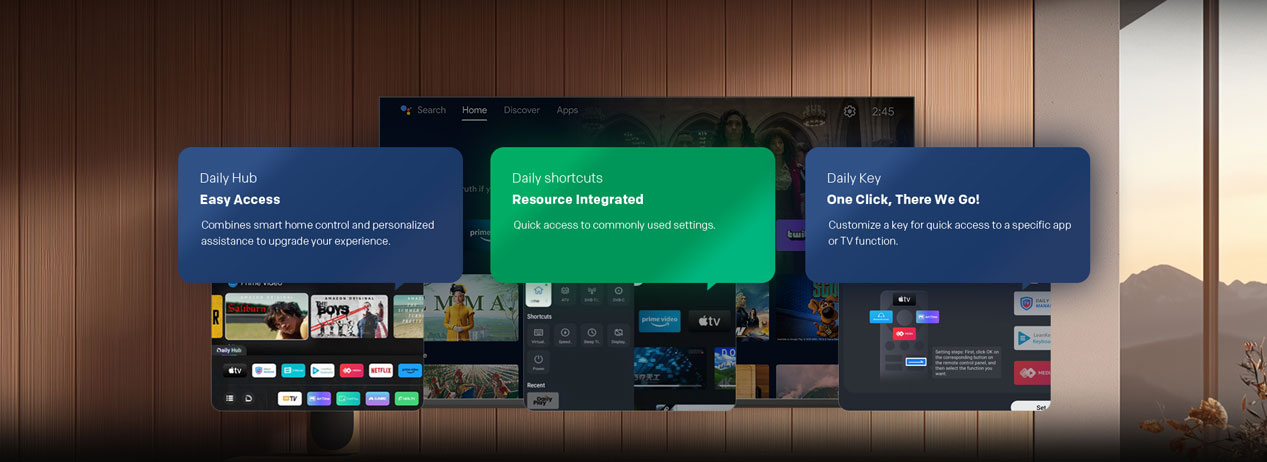Select the Daily Manager app in list
Screen dimensions: 1267x462
point(1032,303)
